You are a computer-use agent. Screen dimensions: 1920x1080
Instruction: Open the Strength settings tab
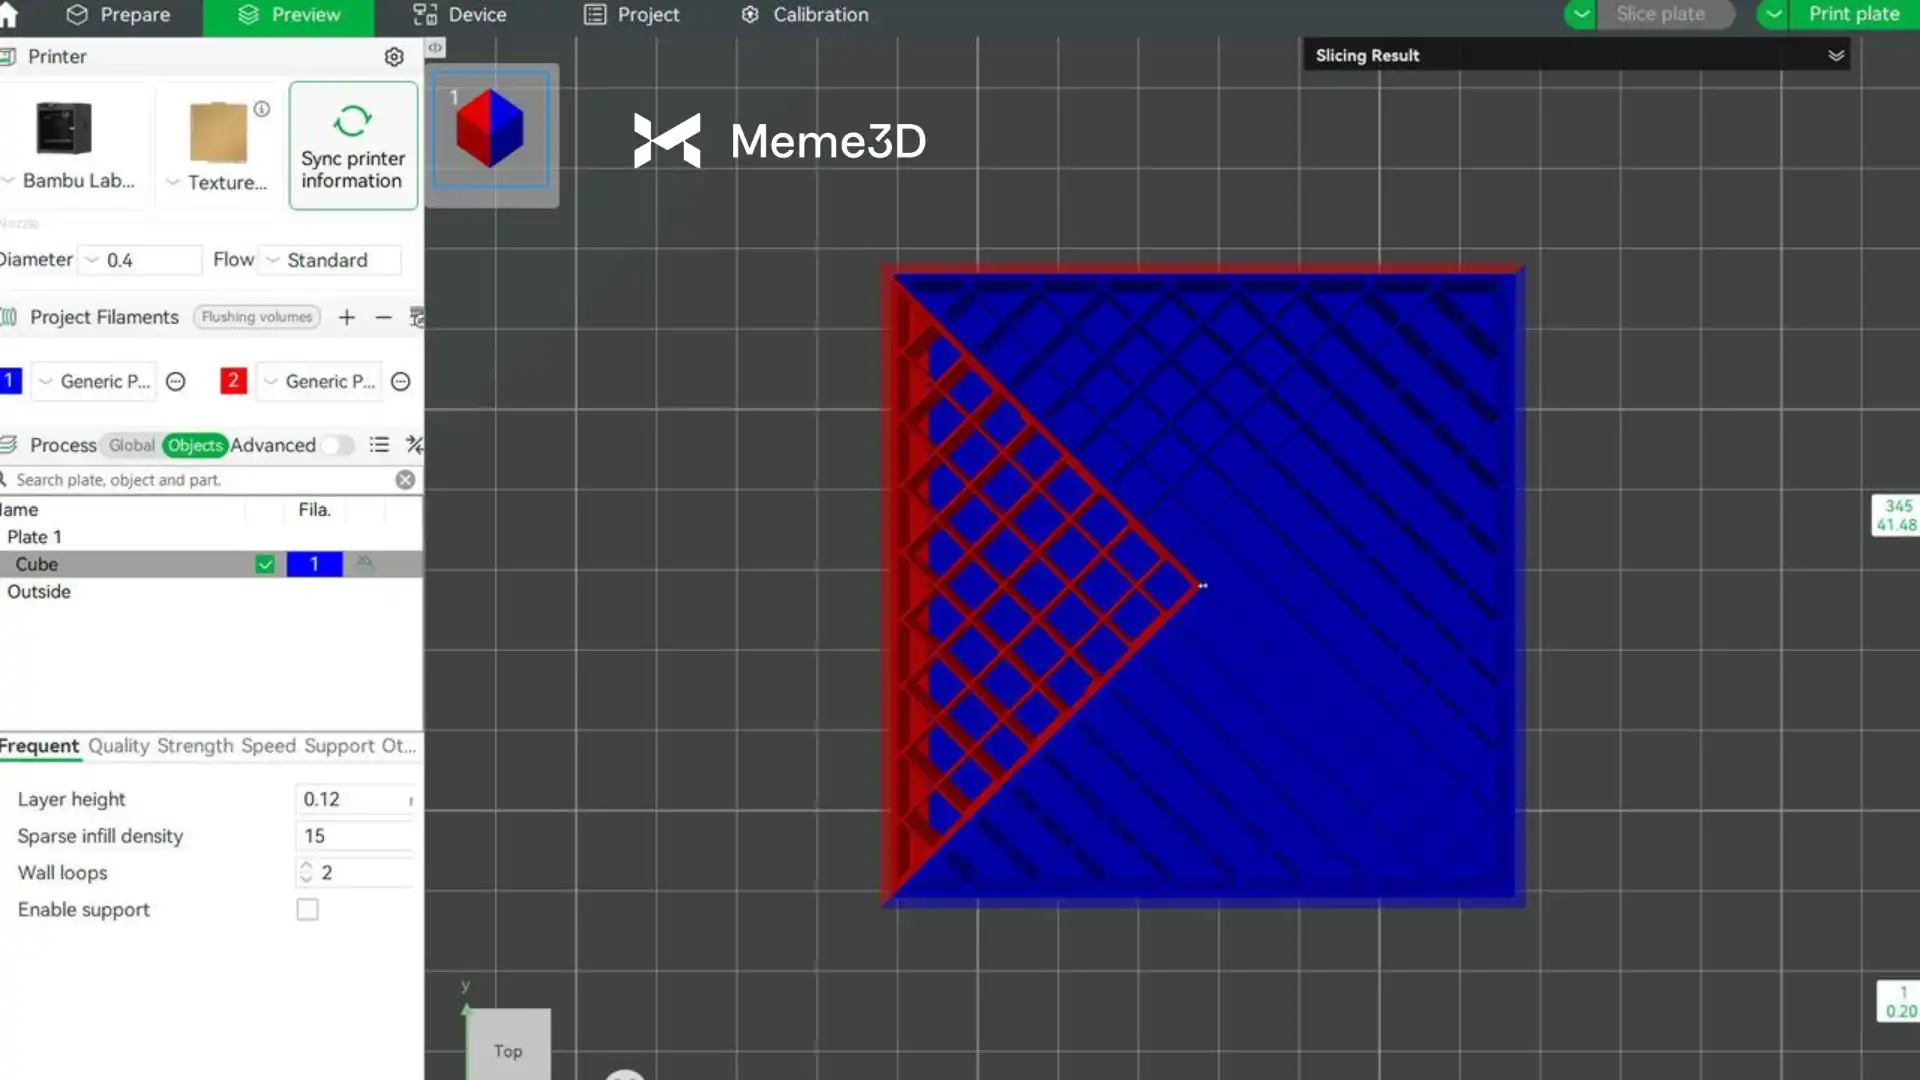click(195, 746)
